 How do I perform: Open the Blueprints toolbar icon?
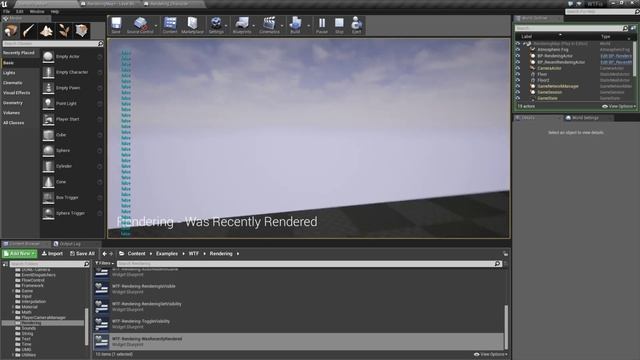click(x=242, y=25)
